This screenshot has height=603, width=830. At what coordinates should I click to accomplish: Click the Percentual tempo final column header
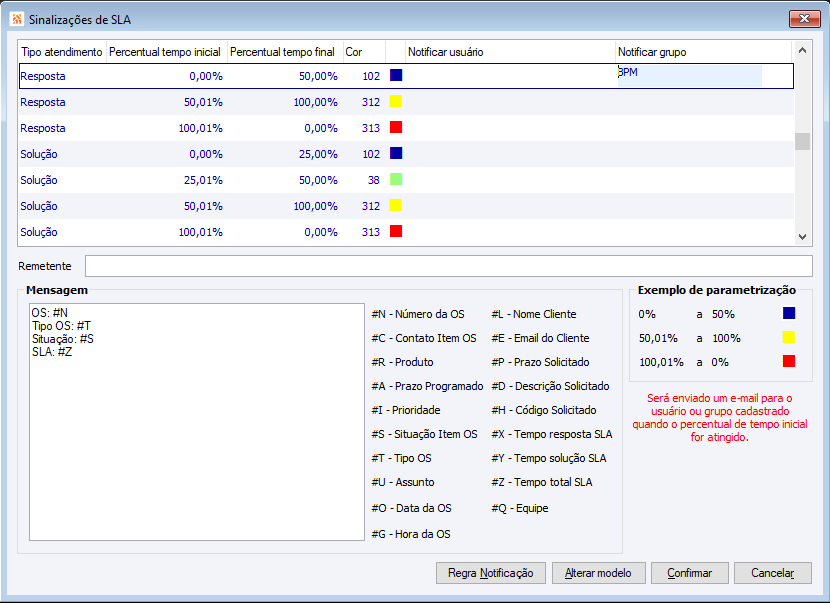pos(285,52)
